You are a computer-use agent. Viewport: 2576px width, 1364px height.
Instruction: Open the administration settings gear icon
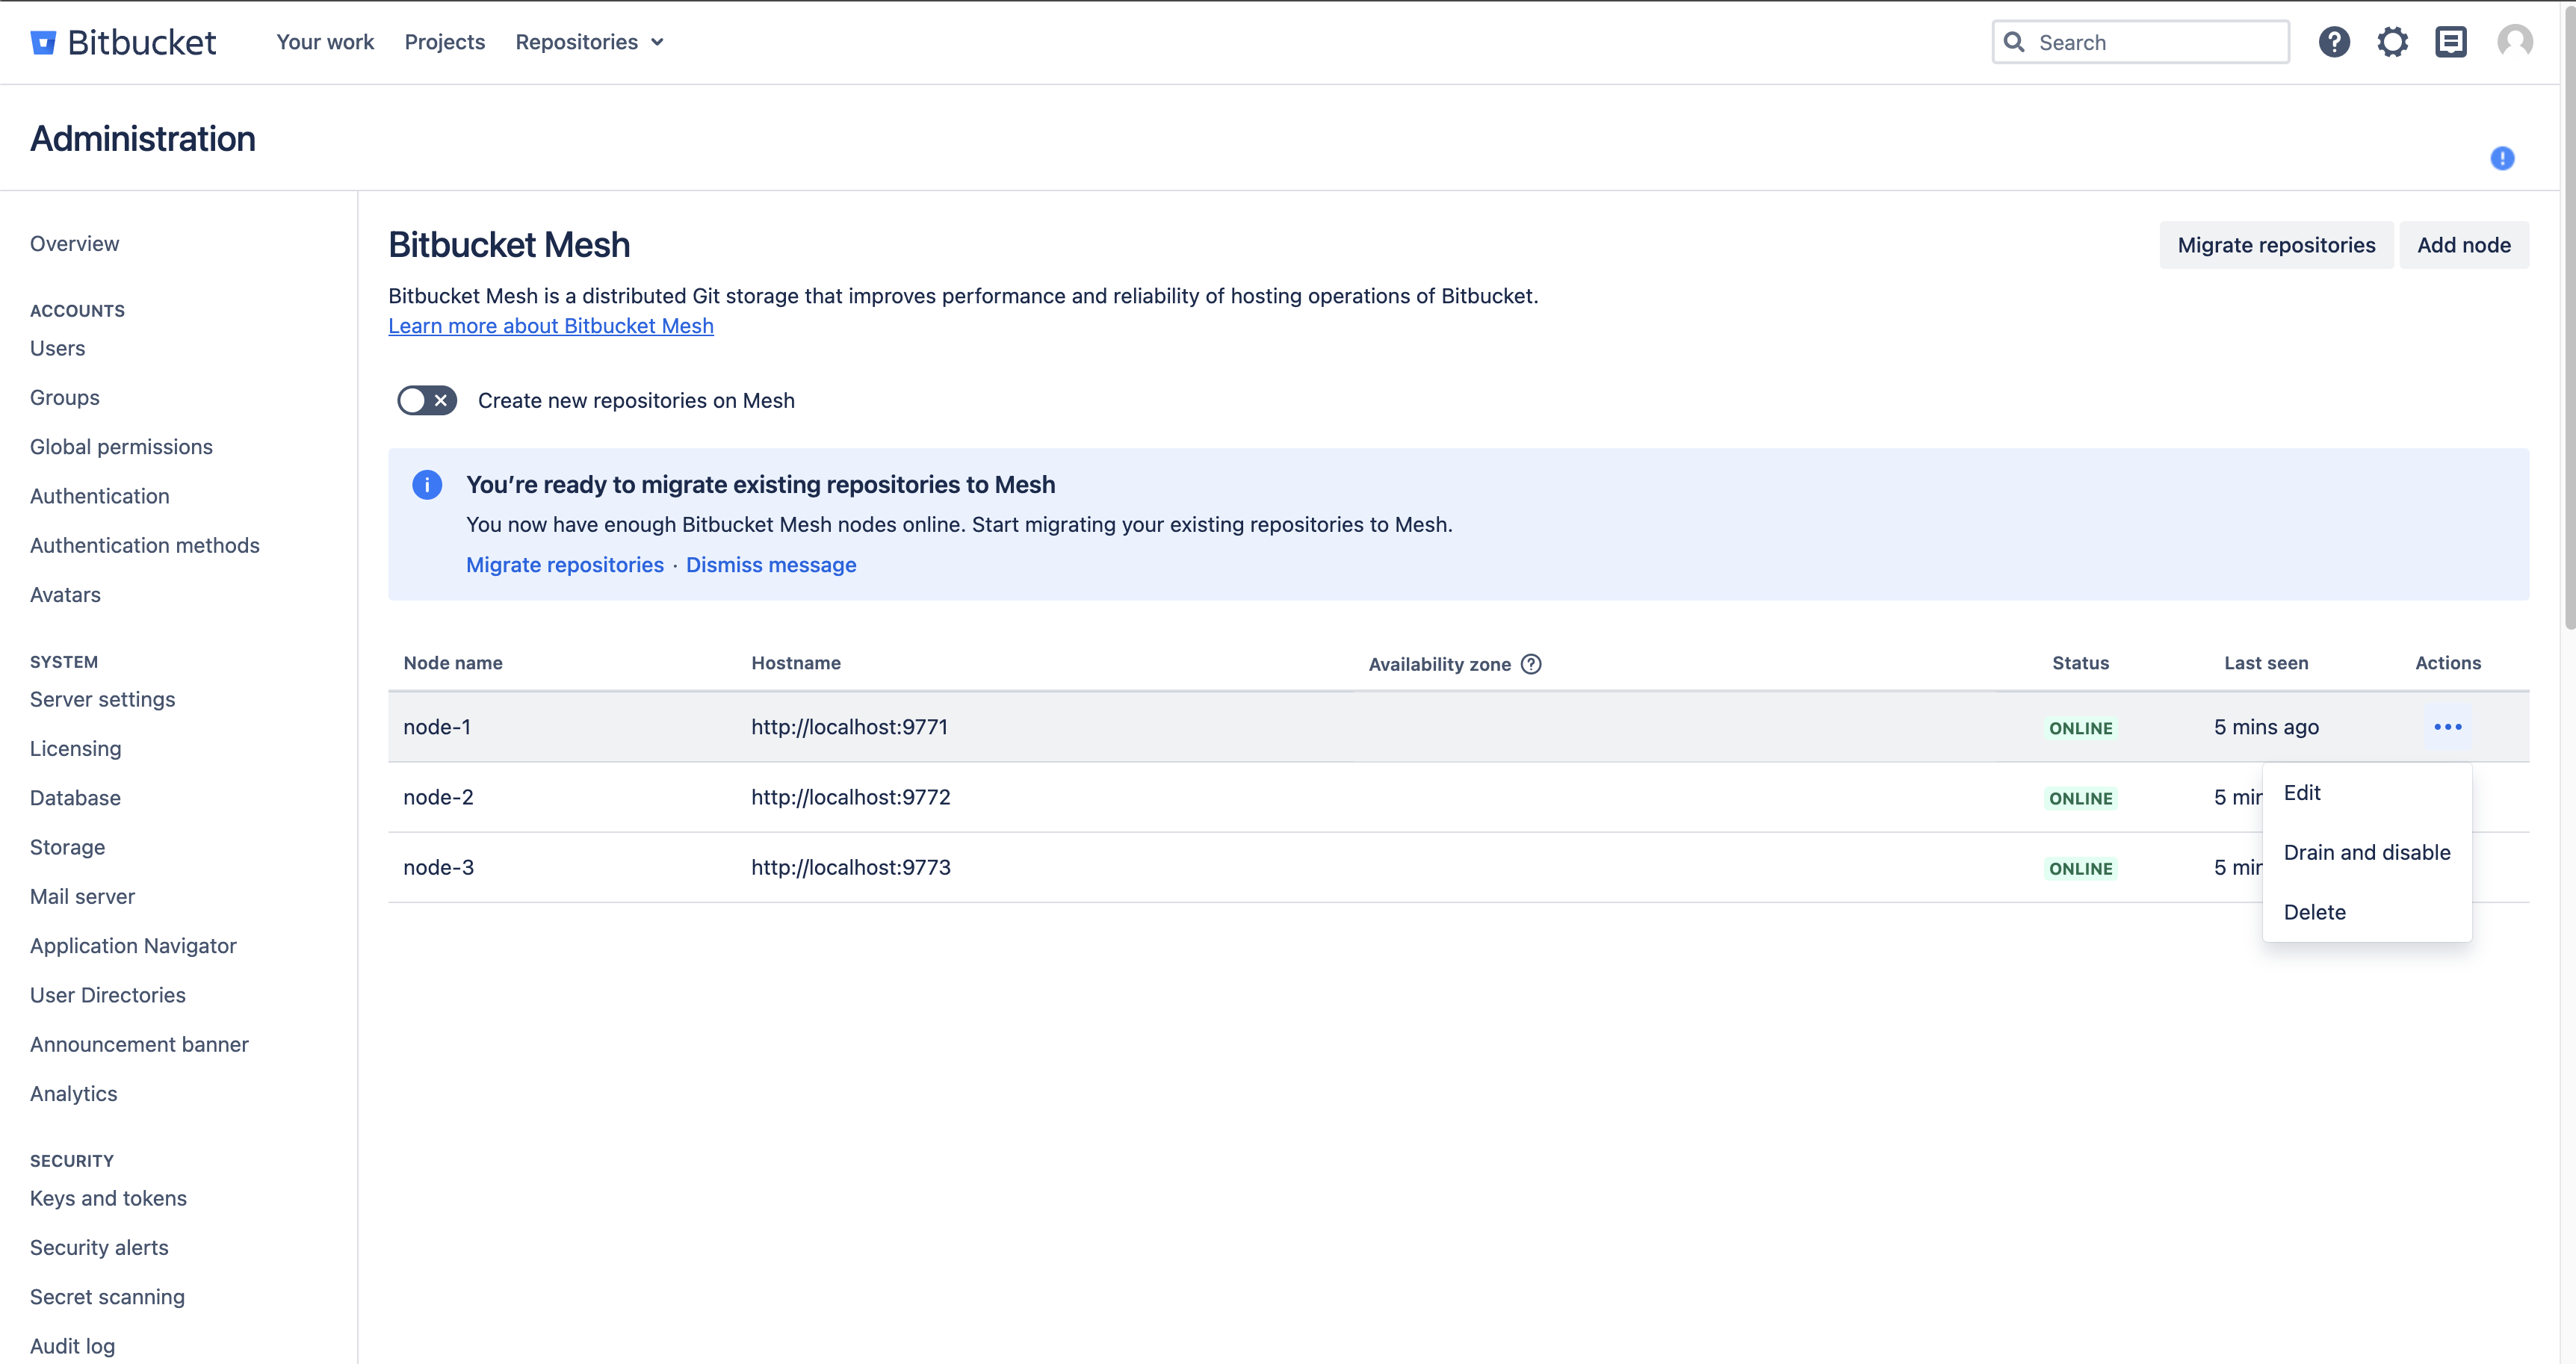(x=2392, y=41)
